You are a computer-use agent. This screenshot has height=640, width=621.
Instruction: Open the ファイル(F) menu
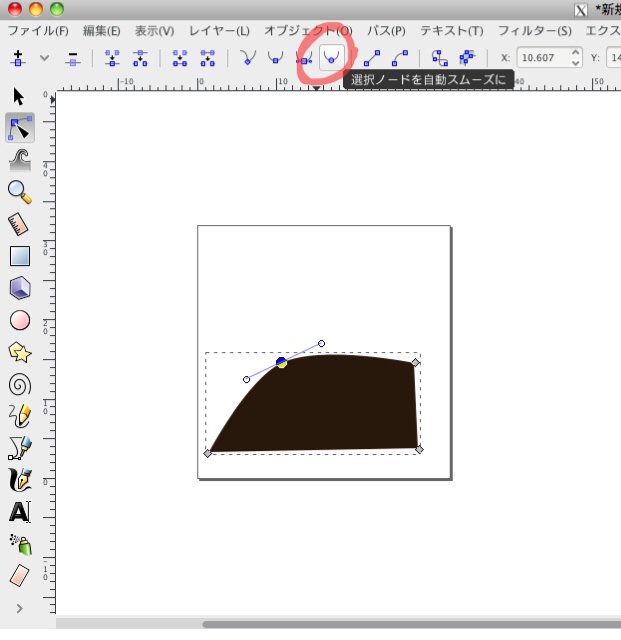tap(38, 31)
